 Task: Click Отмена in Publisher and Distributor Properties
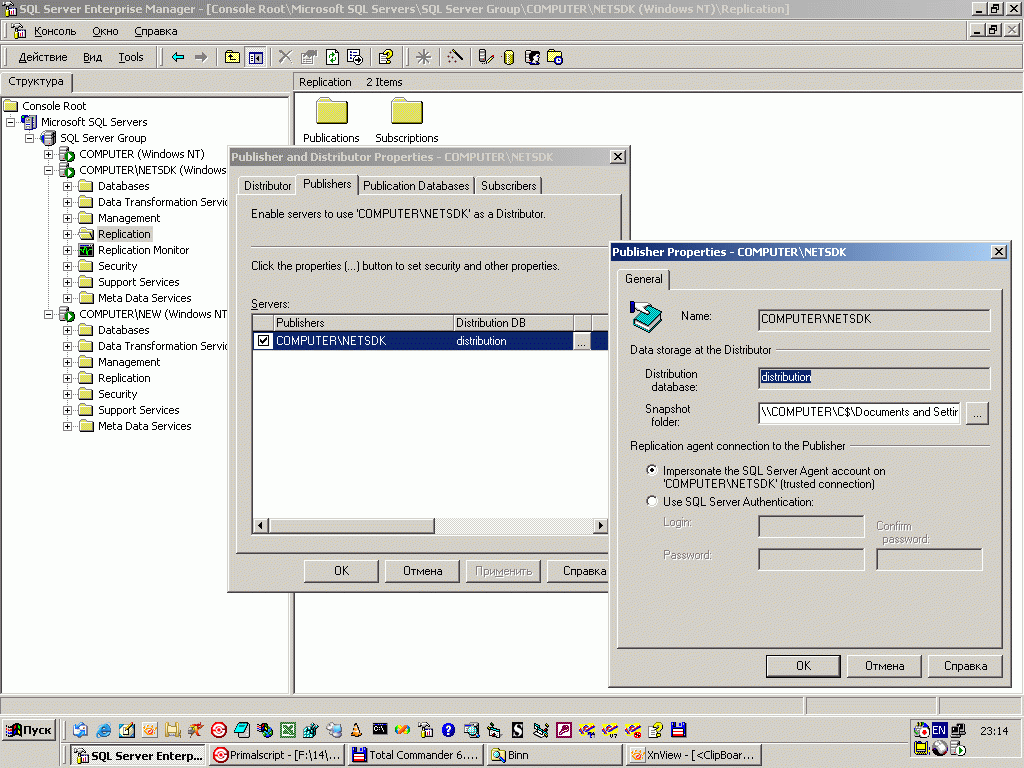[x=423, y=571]
